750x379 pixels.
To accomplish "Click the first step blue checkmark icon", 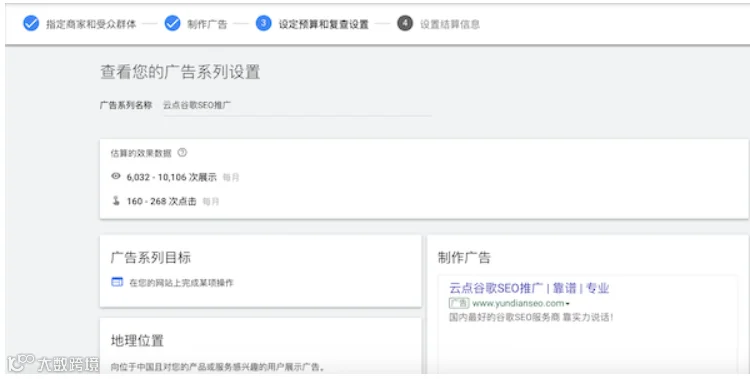I will click(31, 23).
